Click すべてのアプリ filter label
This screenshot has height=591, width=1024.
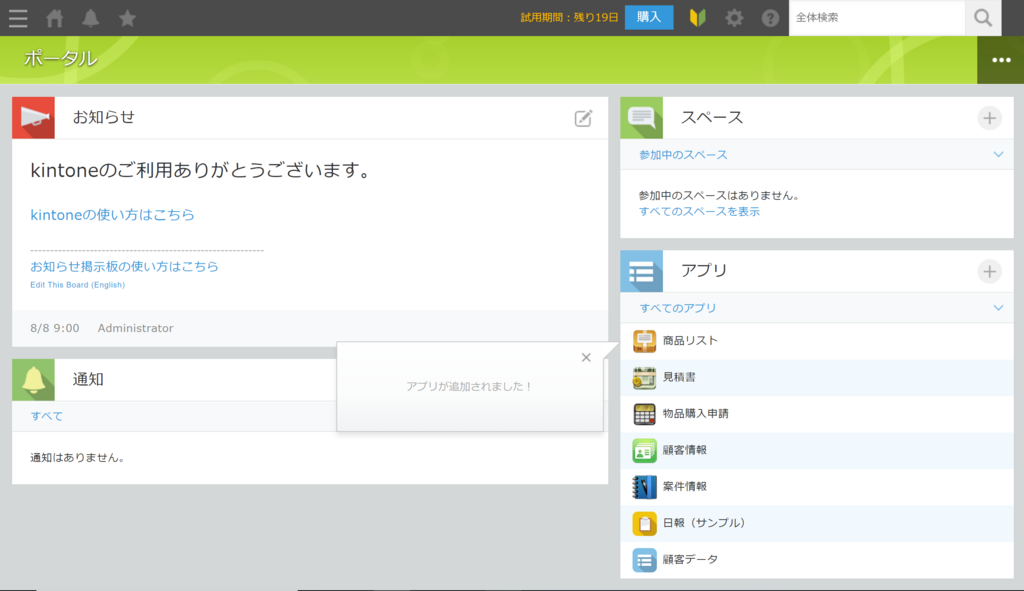pyautogui.click(x=677, y=308)
